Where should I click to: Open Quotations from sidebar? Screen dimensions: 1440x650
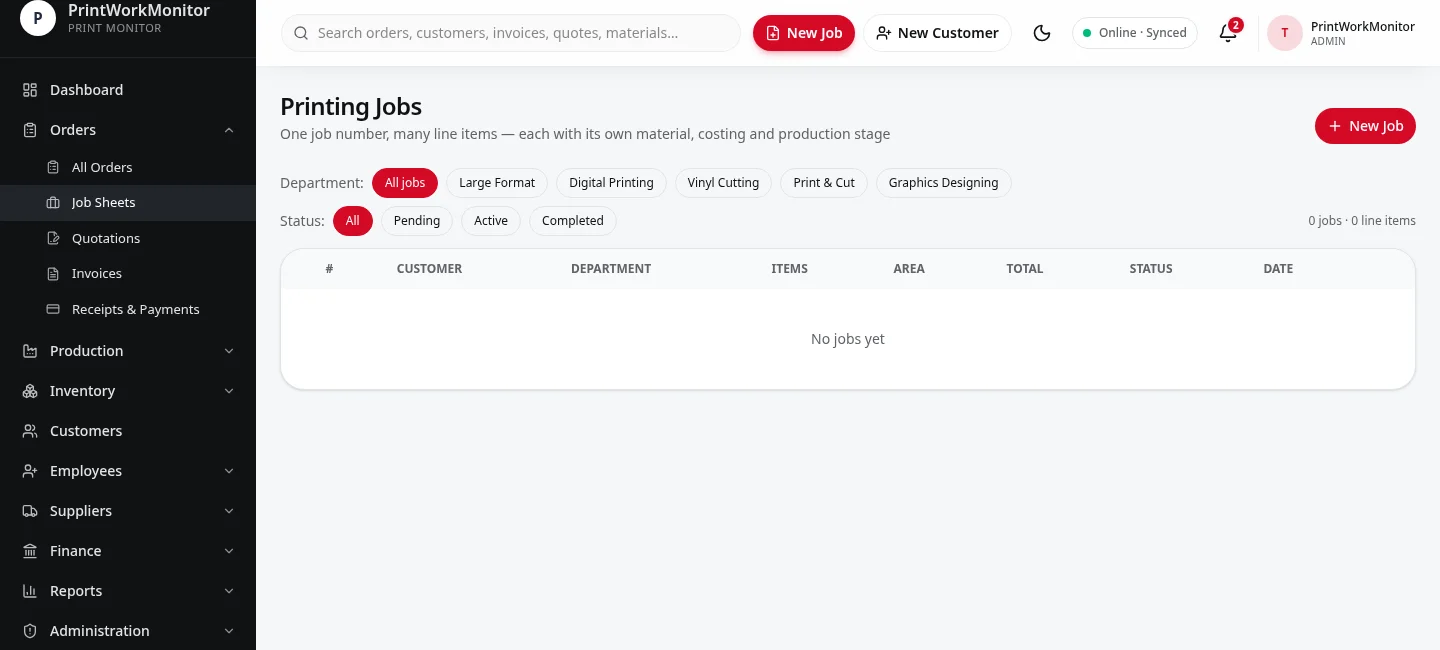[128, 238]
